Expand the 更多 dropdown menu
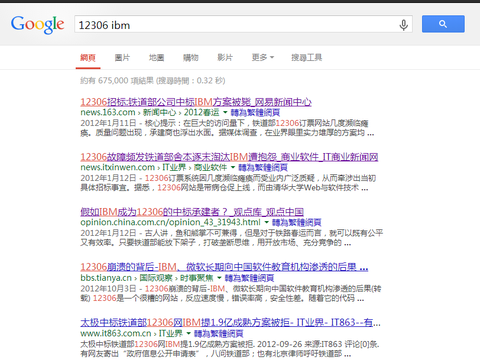This screenshot has height=360, width=480. point(263,58)
